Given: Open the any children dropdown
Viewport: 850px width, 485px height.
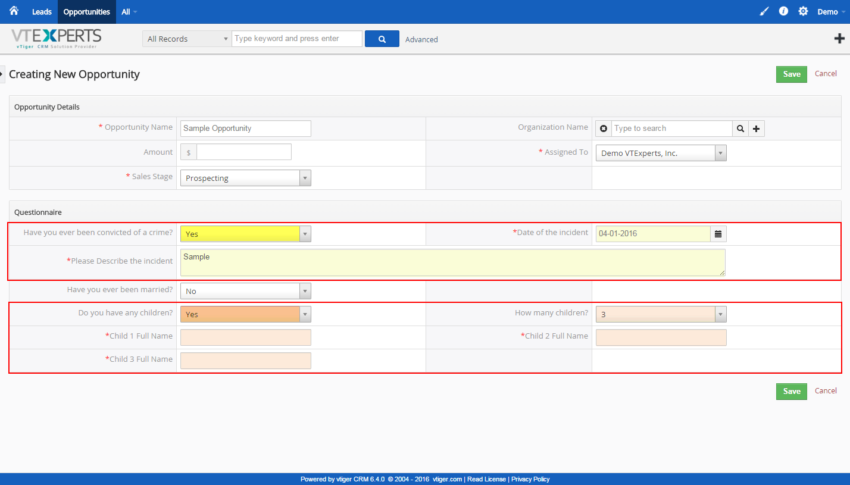Looking at the screenshot, I should 246,314.
